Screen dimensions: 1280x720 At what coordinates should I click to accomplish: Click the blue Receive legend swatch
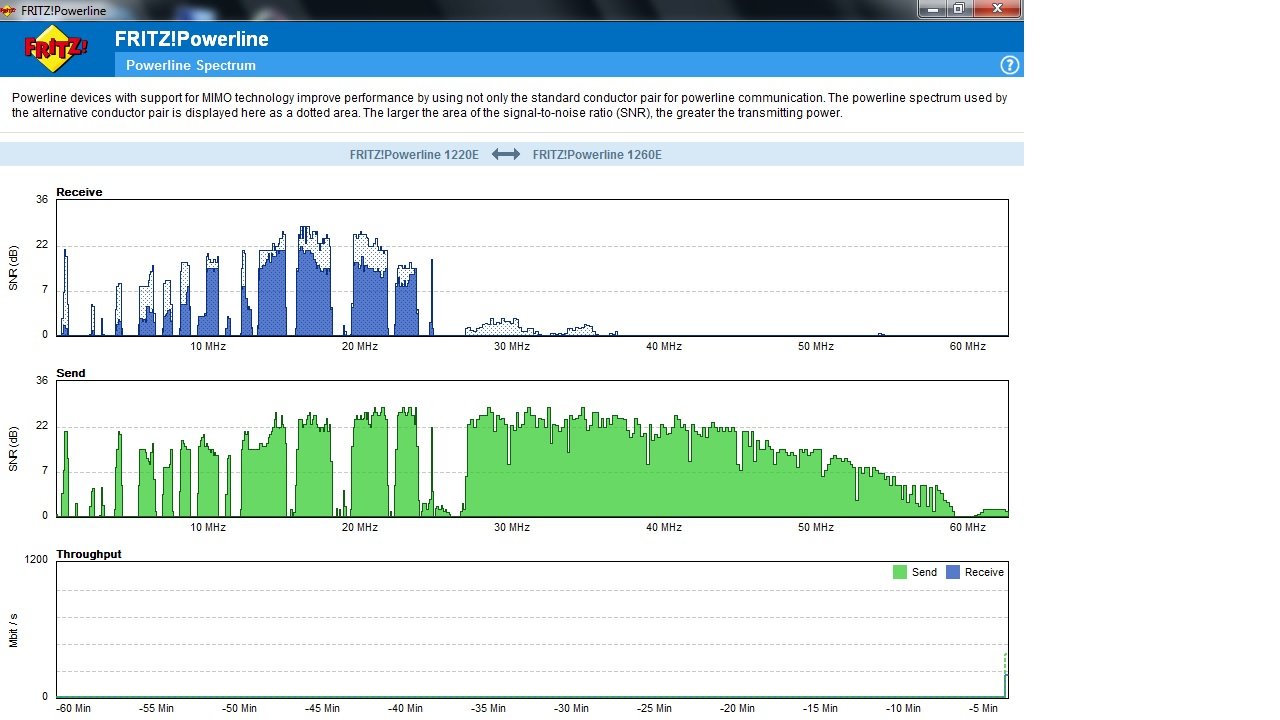click(953, 572)
